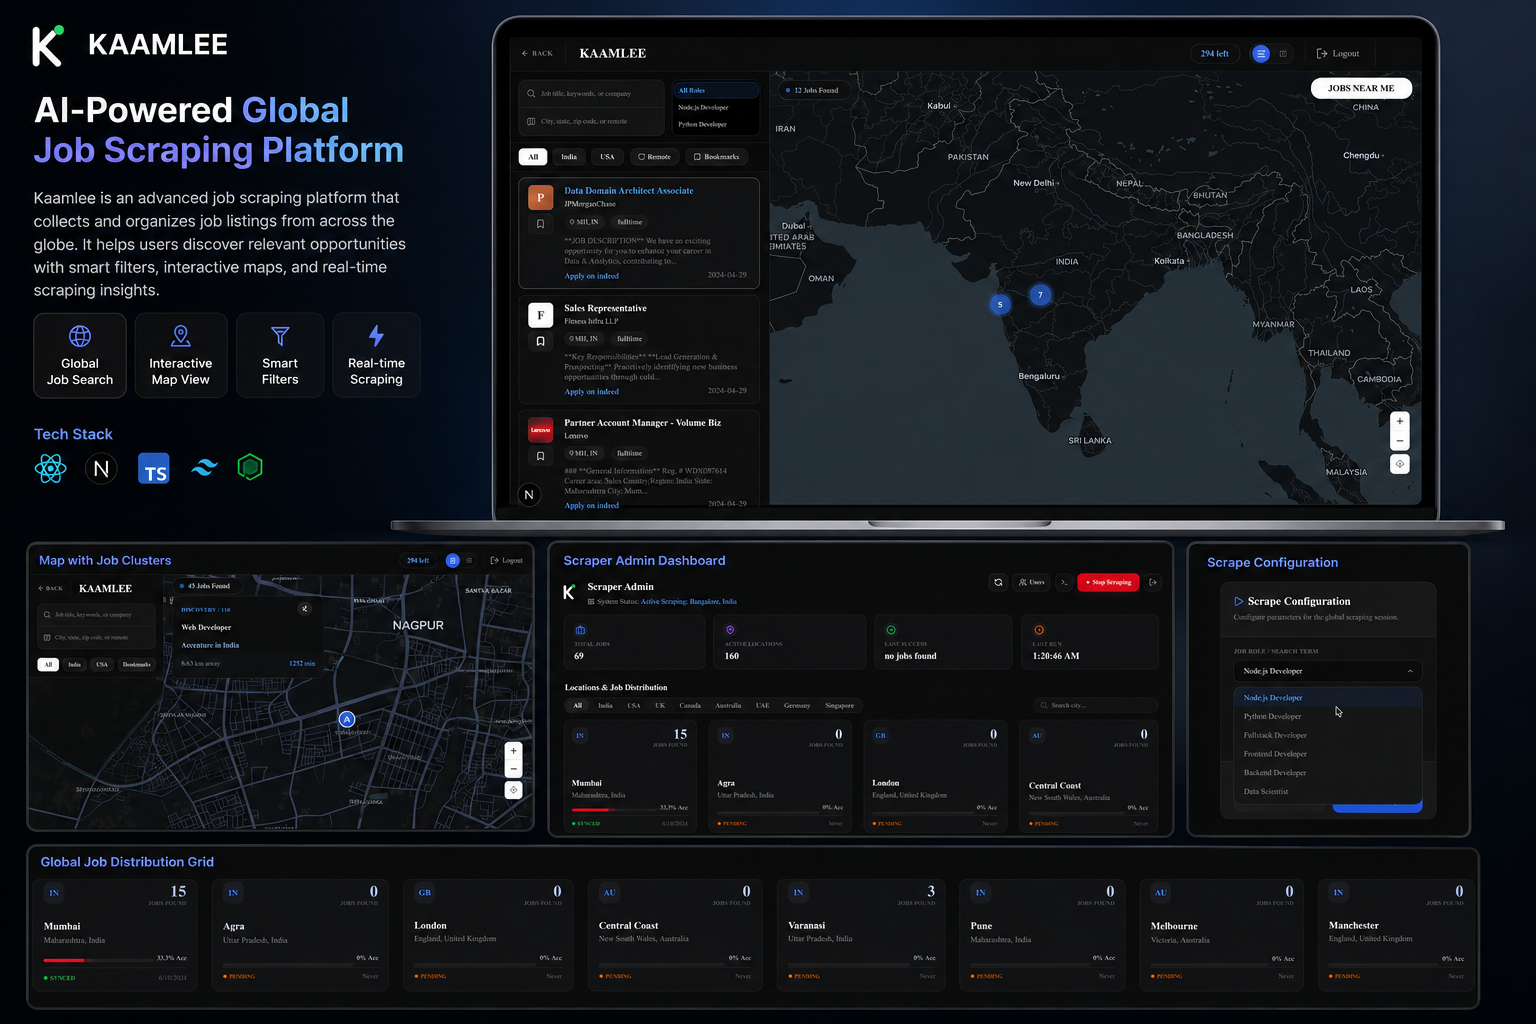Click the JOBS NEAR ME button
Viewport: 1536px width, 1024px height.
[x=1361, y=88]
